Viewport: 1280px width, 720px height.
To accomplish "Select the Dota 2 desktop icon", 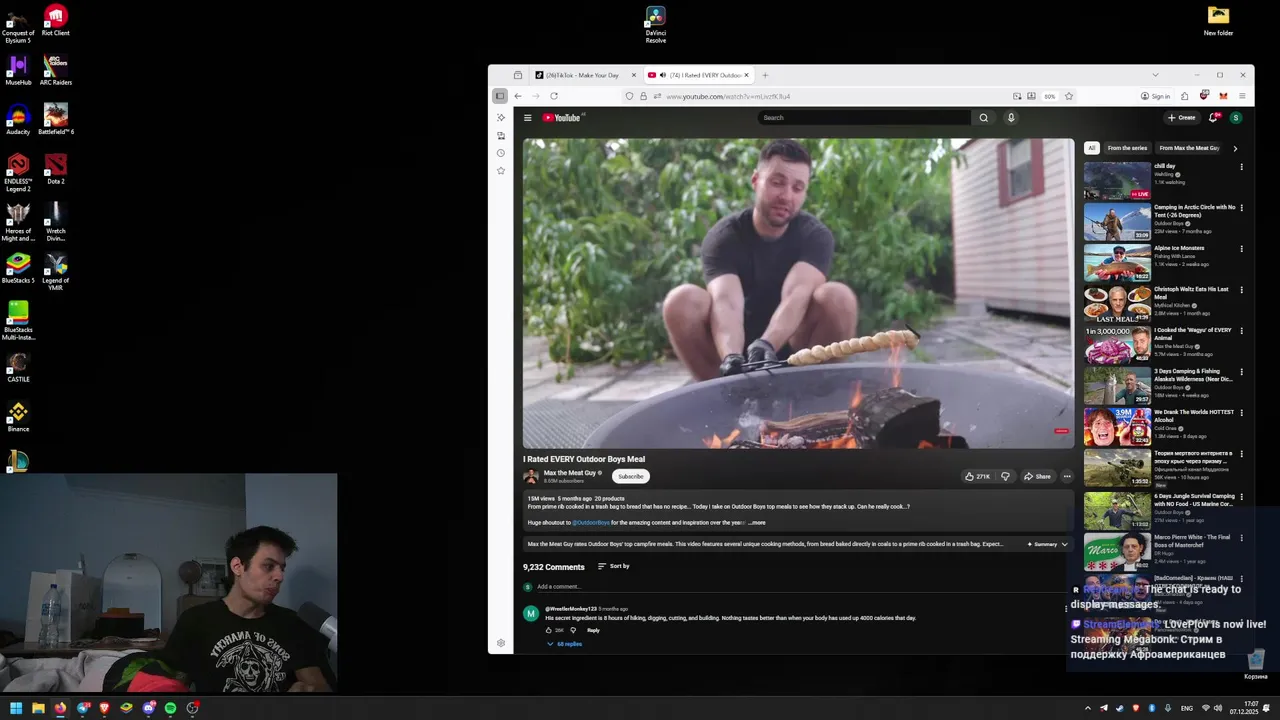I will pos(56,168).
